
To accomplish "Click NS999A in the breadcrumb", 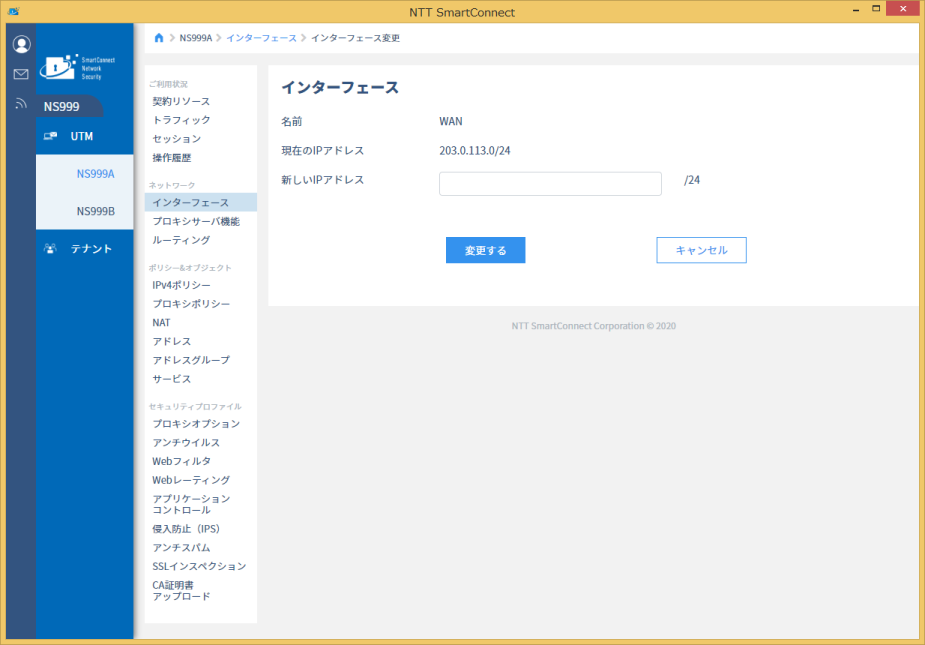I will point(195,38).
